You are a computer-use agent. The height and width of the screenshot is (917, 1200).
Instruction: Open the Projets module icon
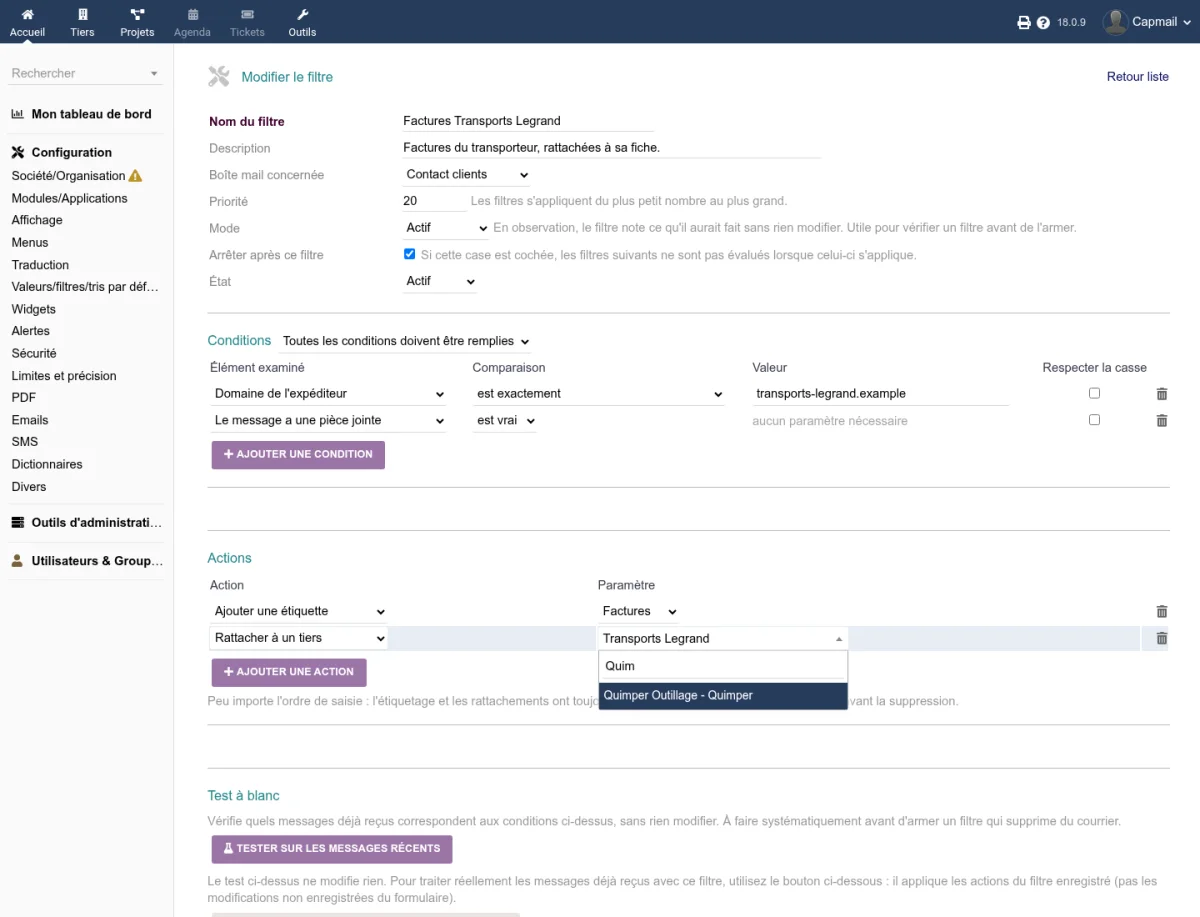pos(137,15)
